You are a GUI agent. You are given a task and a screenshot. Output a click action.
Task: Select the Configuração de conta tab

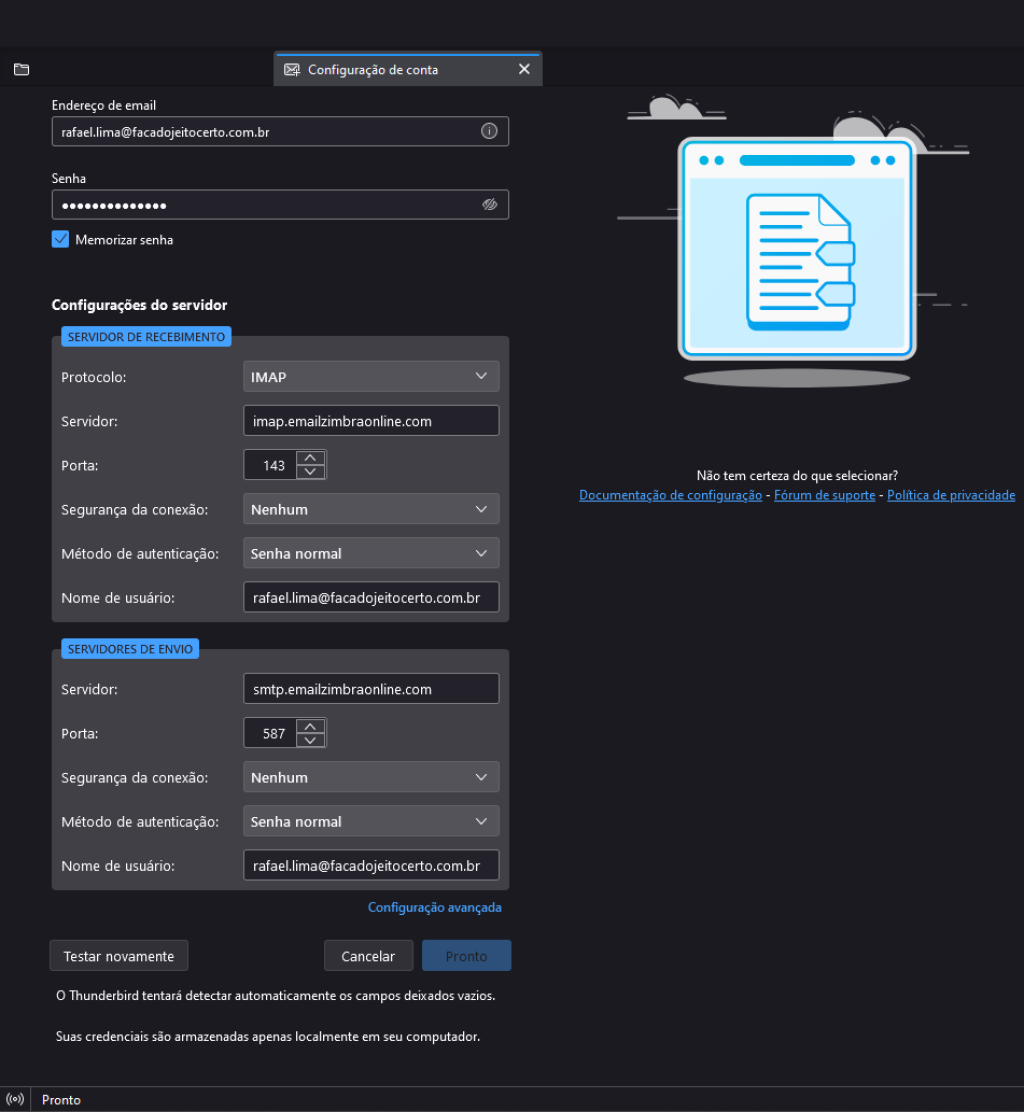[x=408, y=70]
